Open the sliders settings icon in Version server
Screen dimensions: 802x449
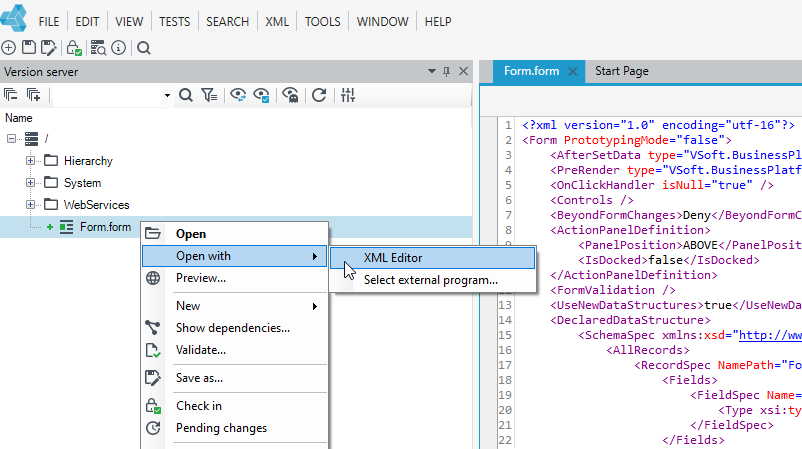pos(348,95)
